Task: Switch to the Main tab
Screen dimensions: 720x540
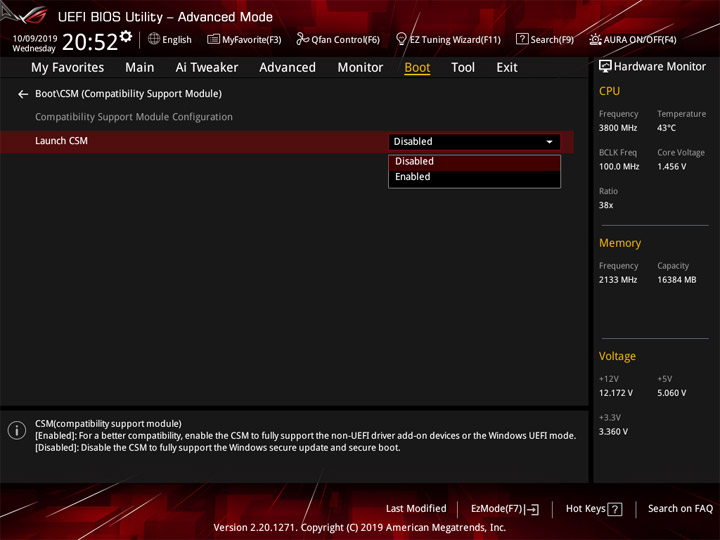Action: [x=140, y=68]
